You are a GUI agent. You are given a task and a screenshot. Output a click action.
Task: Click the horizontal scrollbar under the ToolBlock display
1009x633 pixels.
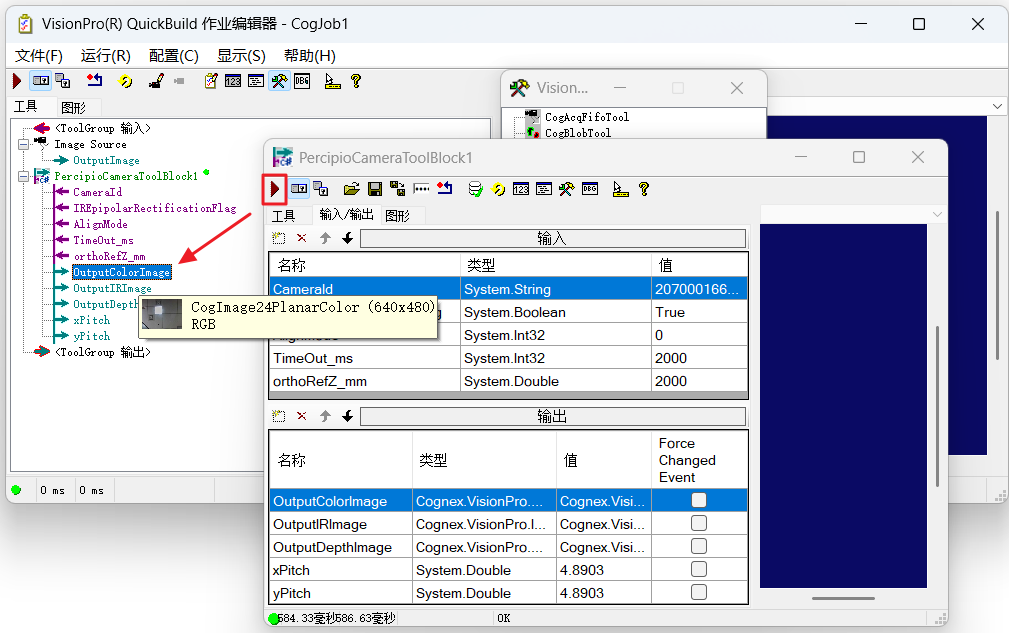(x=843, y=598)
